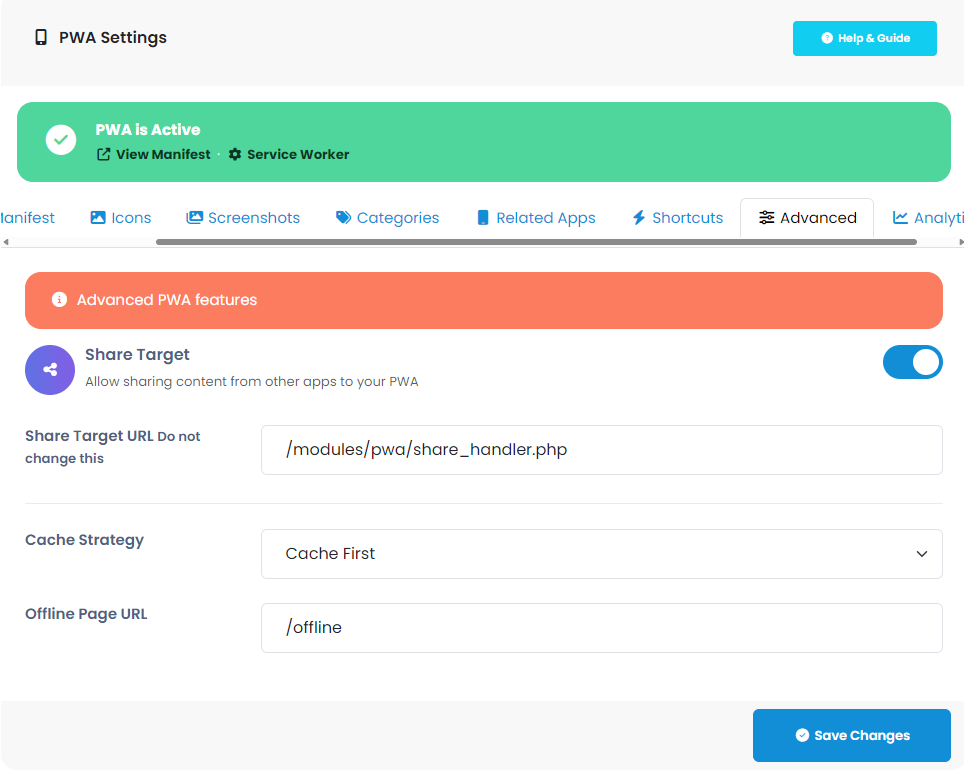Screen dimensions: 964x783
Task: Click the left arrow to scroll tabs
Action: click(7, 240)
